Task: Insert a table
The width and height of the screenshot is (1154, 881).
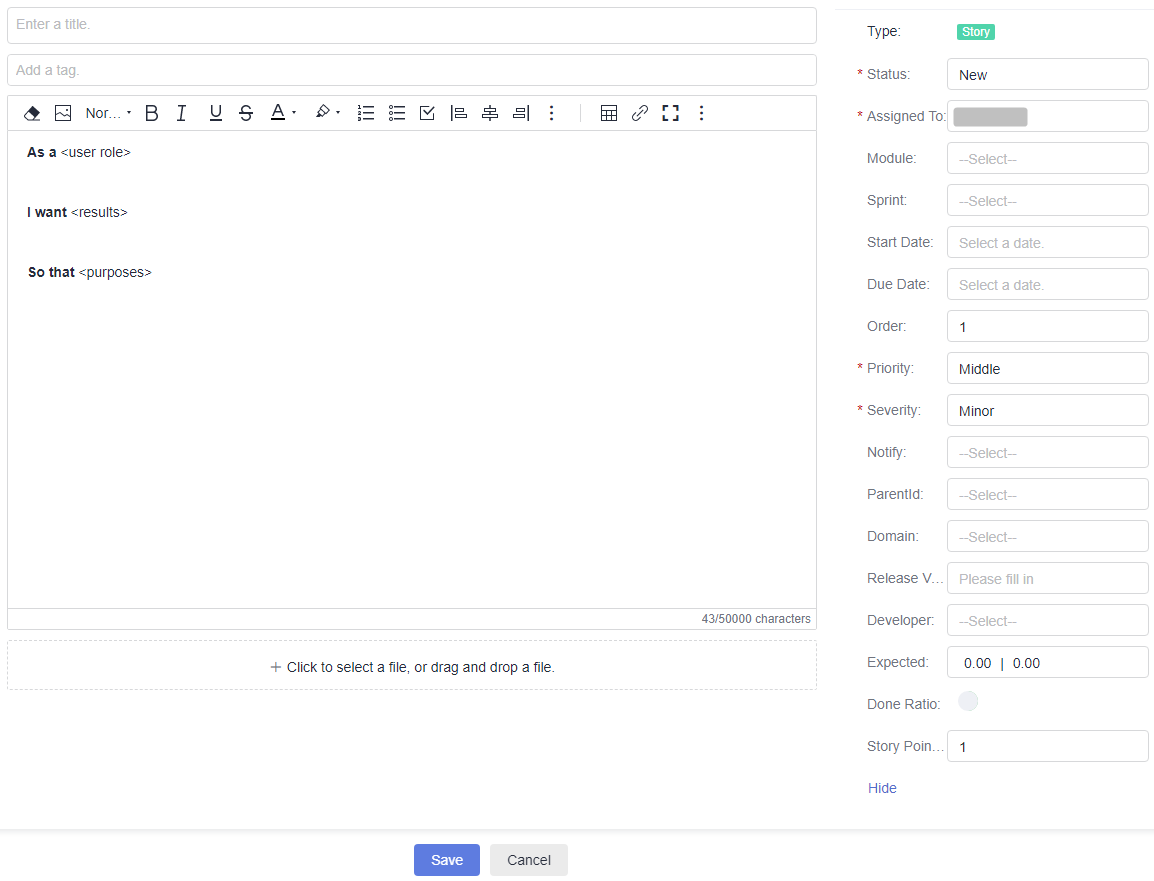Action: (609, 113)
